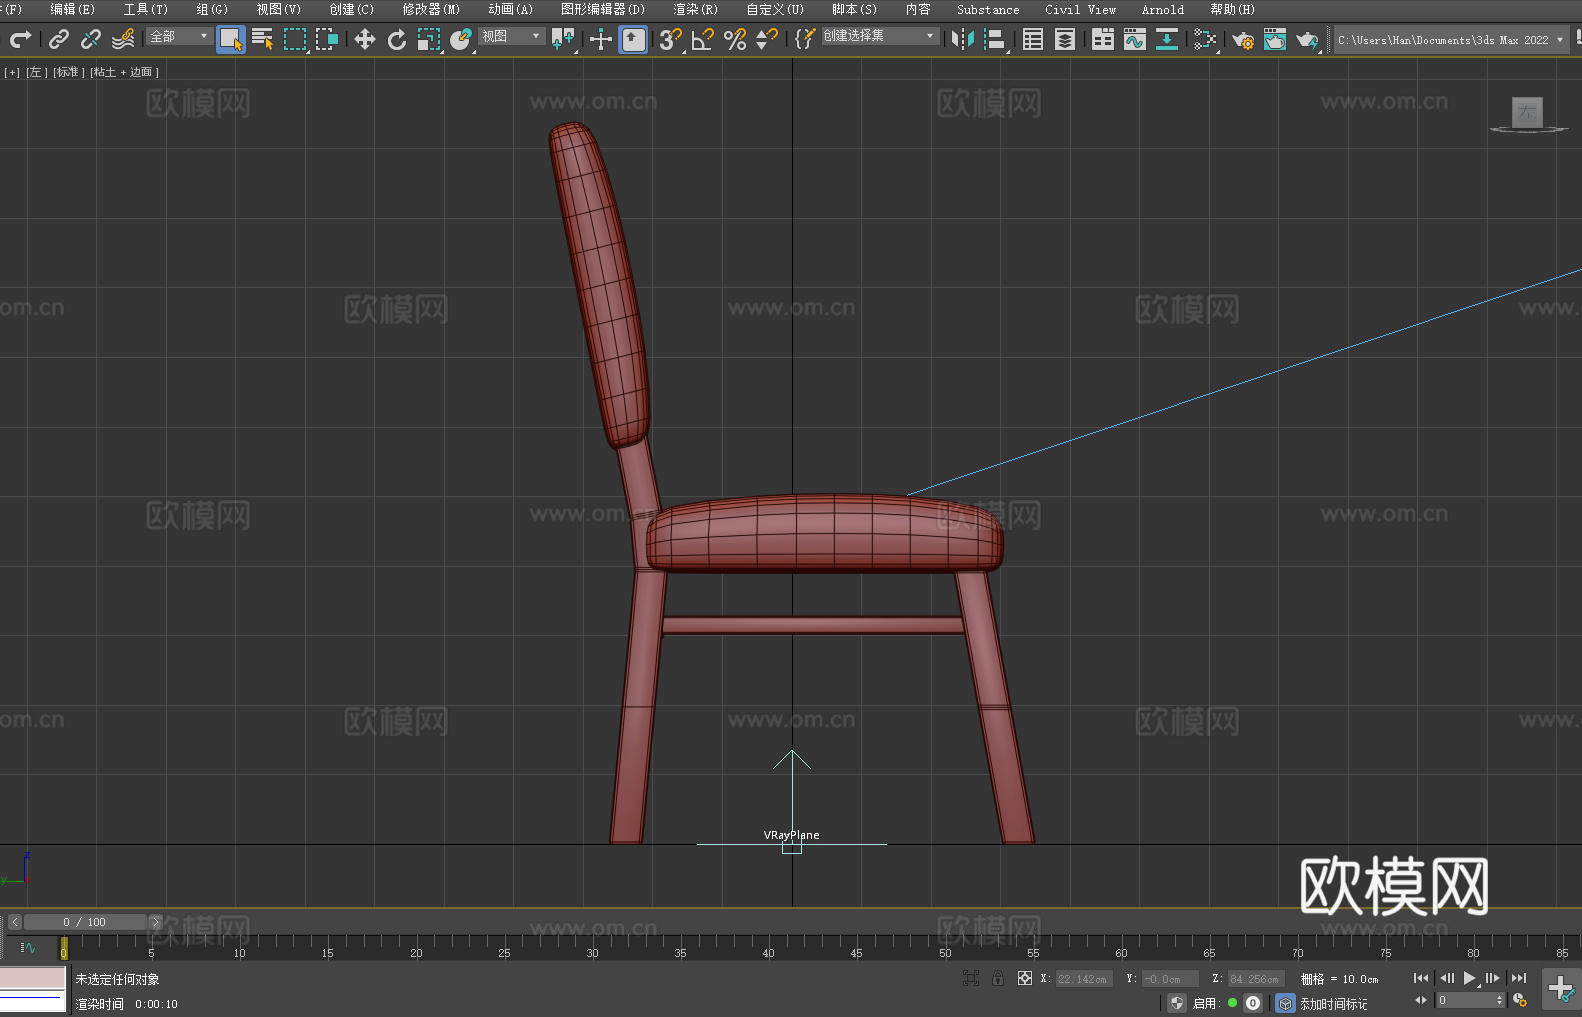1582x1017 pixels.
Task: Open the 组(G) menu
Action: pyautogui.click(x=212, y=9)
